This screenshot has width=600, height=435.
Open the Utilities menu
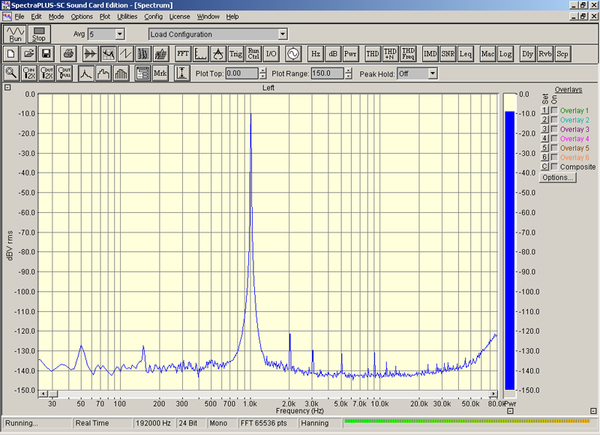click(127, 16)
